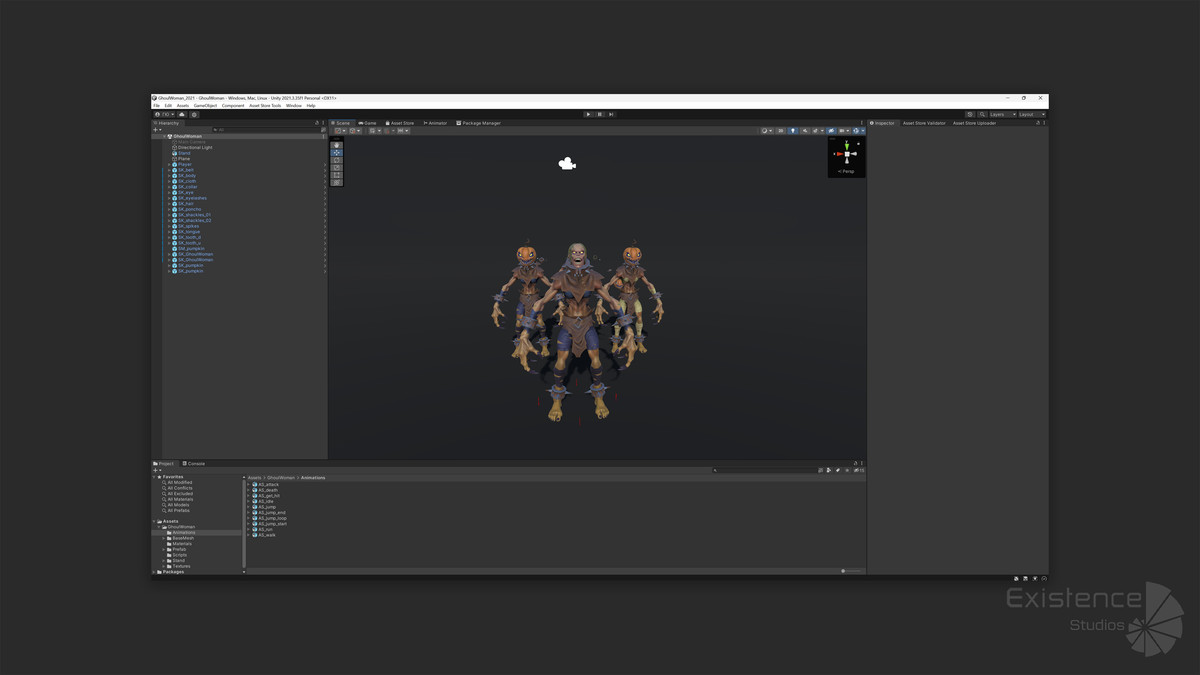This screenshot has height=675, width=1200.
Task: Open the Layers dropdown
Action: (1002, 114)
